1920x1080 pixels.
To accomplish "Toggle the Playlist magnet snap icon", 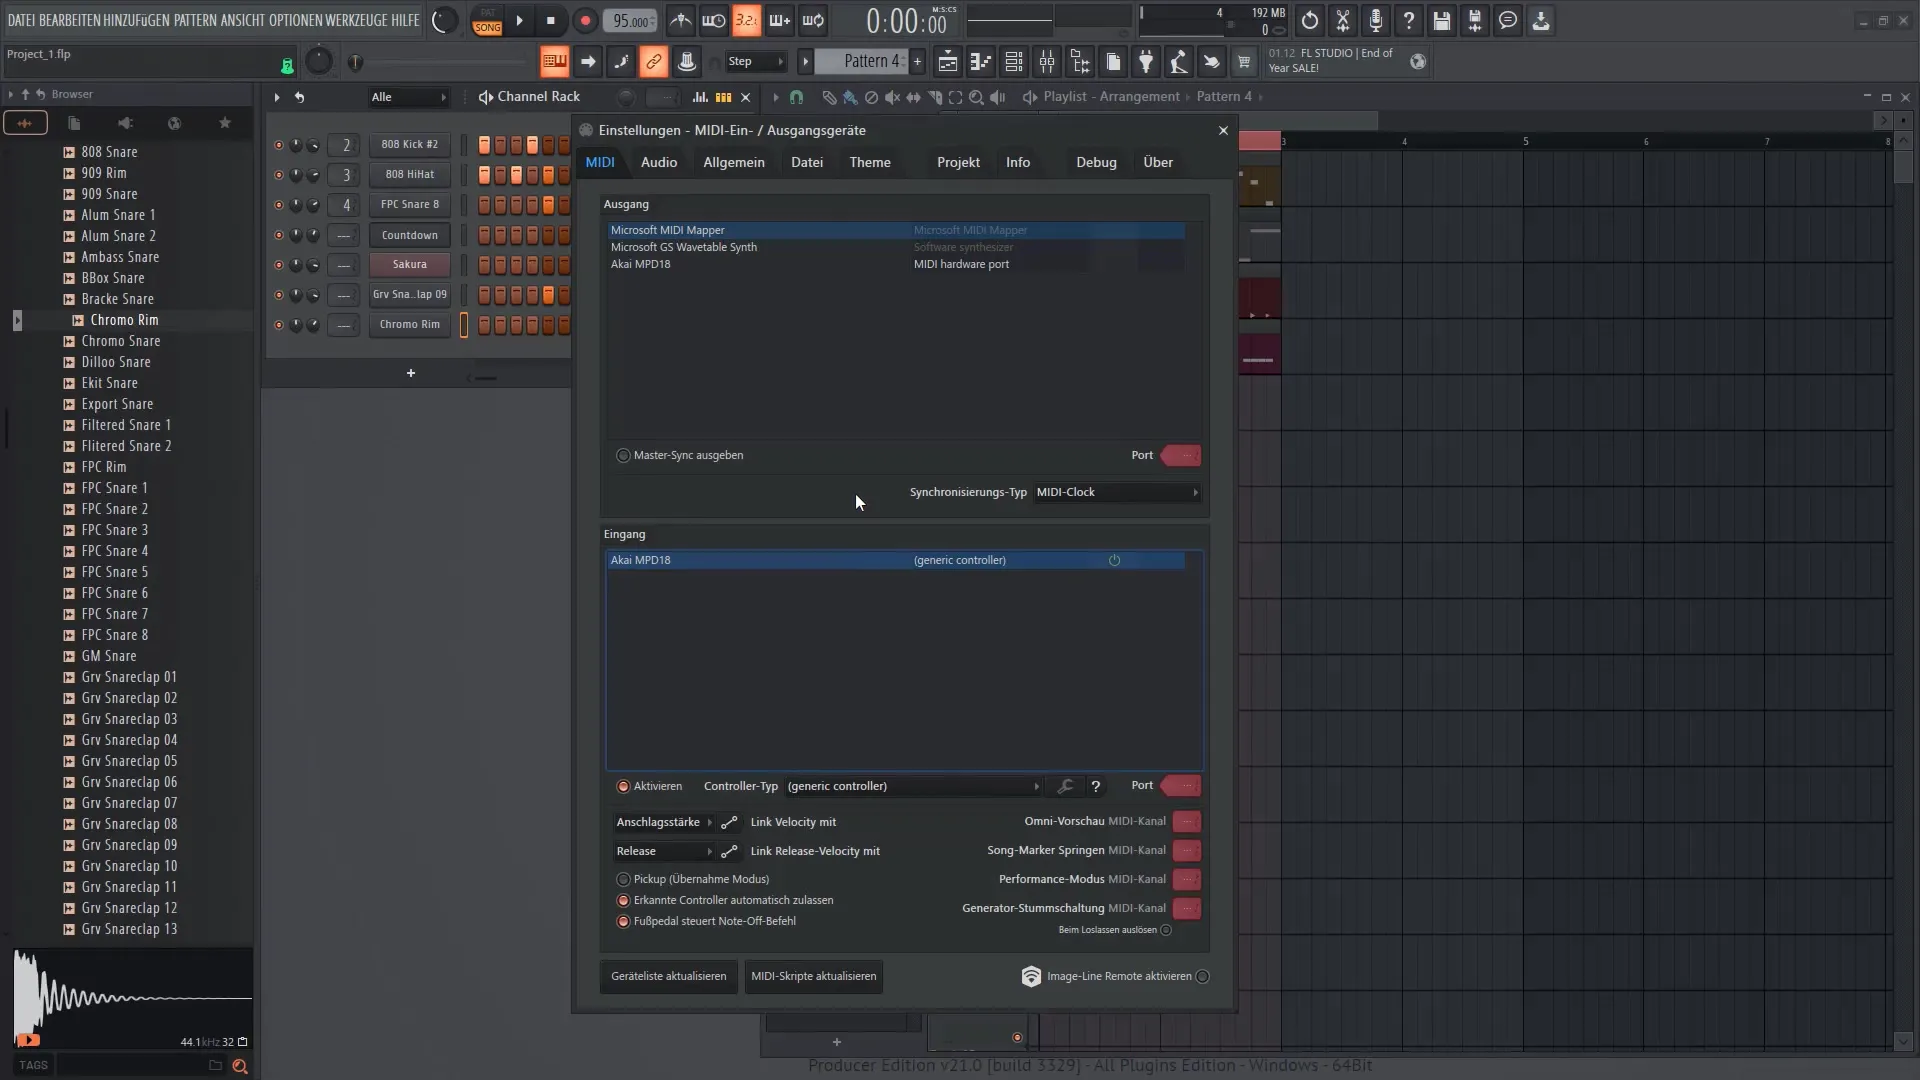I will [796, 97].
